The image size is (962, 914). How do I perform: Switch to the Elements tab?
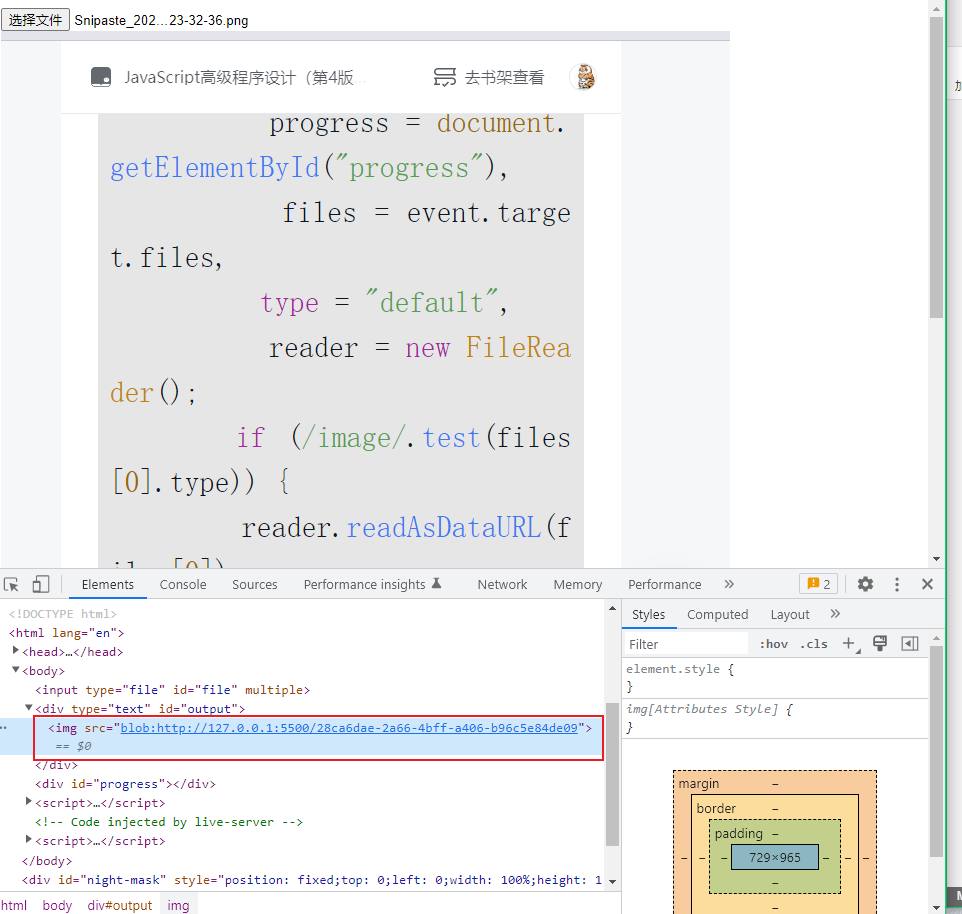[x=107, y=585]
